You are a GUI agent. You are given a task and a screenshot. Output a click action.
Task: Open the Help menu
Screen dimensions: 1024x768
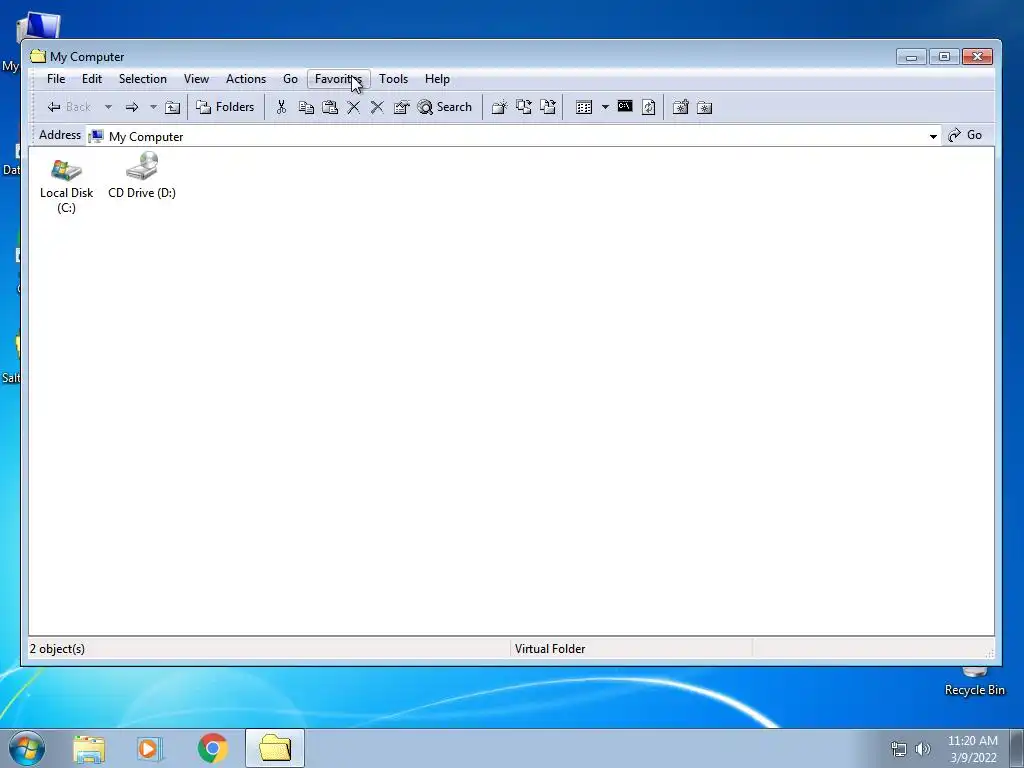(438, 79)
